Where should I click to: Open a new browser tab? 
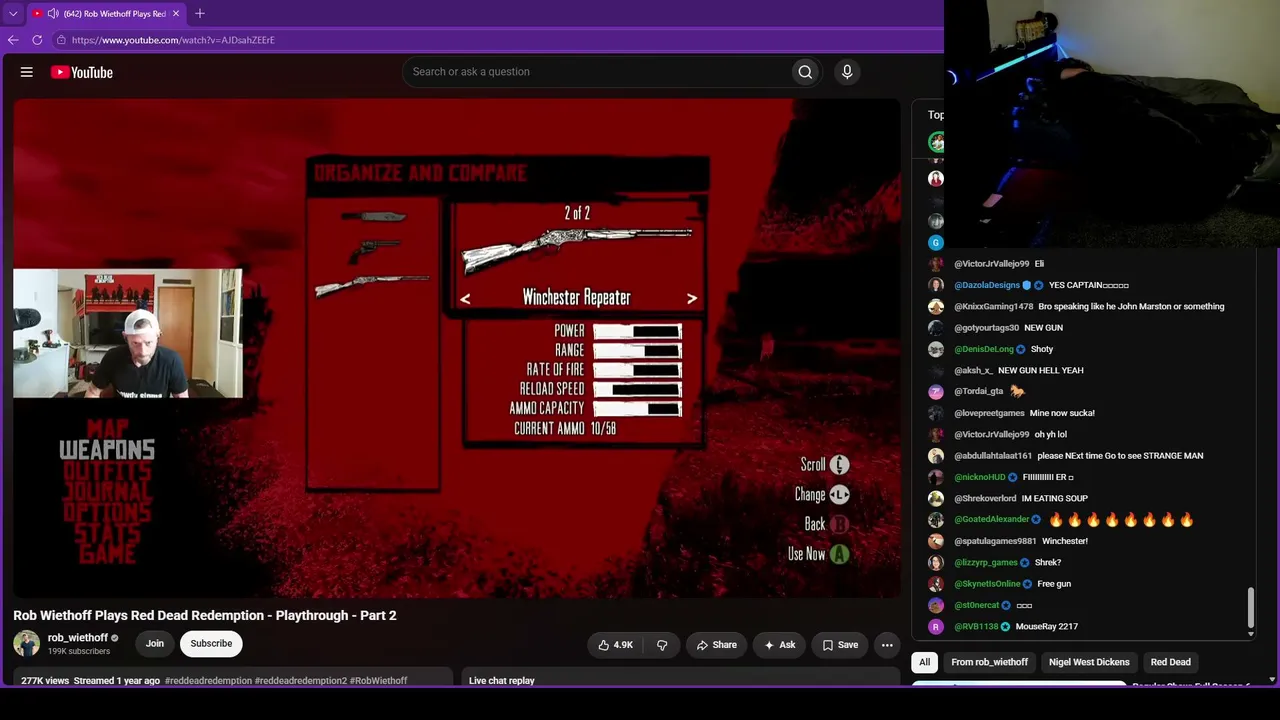click(x=200, y=13)
